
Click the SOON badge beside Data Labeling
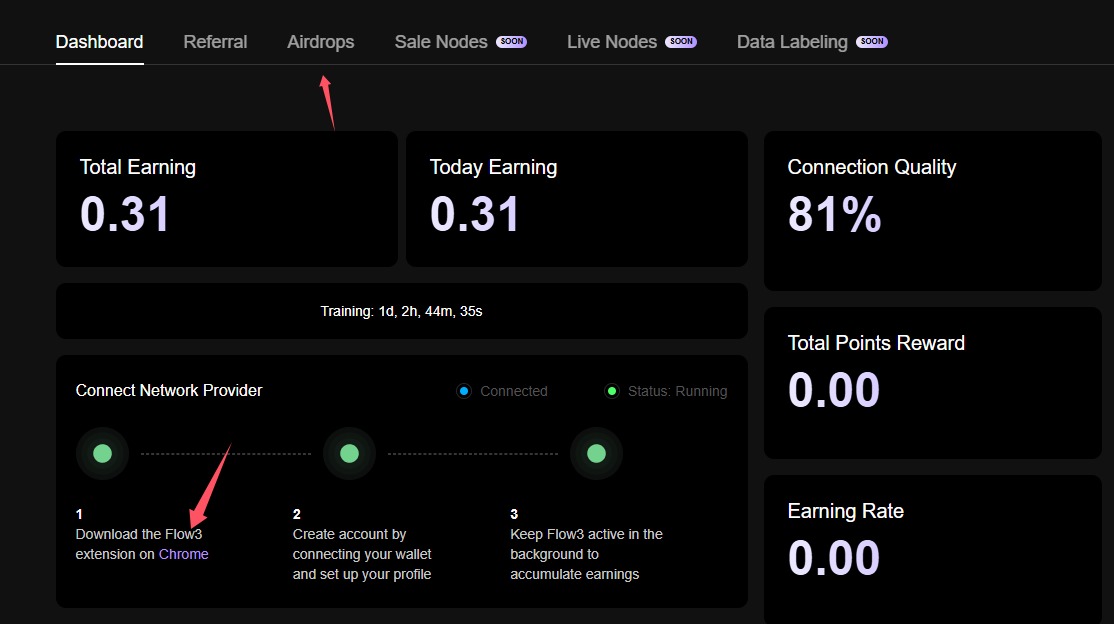click(x=872, y=41)
